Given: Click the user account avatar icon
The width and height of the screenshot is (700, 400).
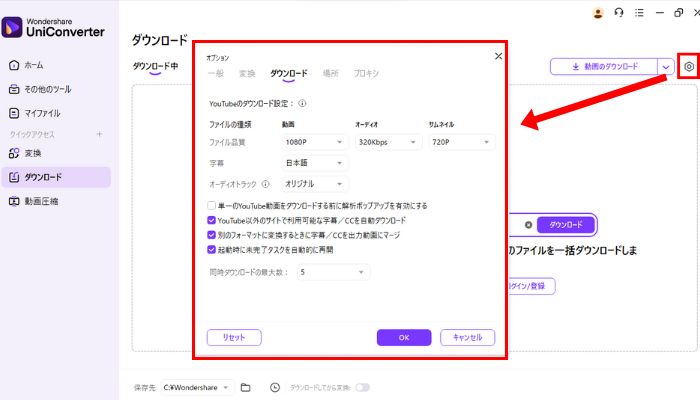Looking at the screenshot, I should tap(598, 12).
